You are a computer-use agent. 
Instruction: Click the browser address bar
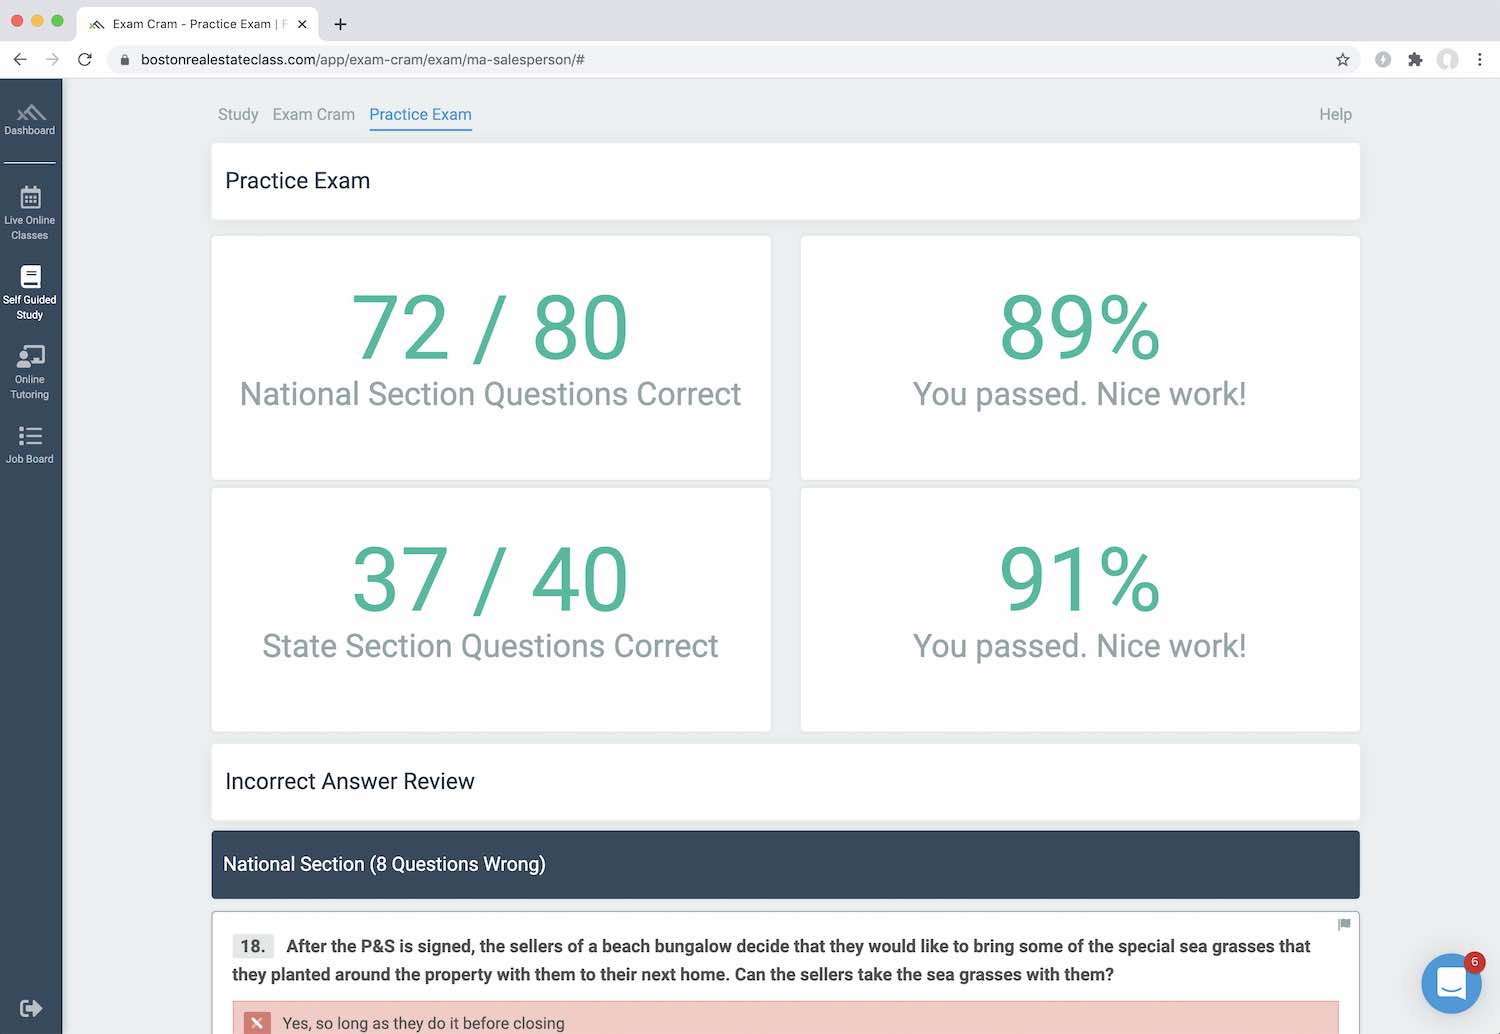[x=700, y=60]
